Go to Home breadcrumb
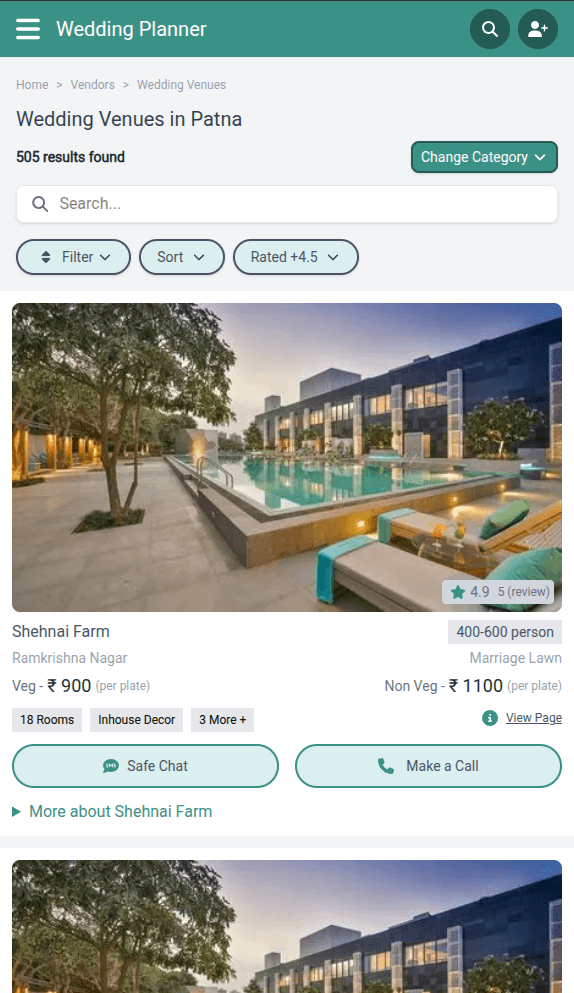 32,85
